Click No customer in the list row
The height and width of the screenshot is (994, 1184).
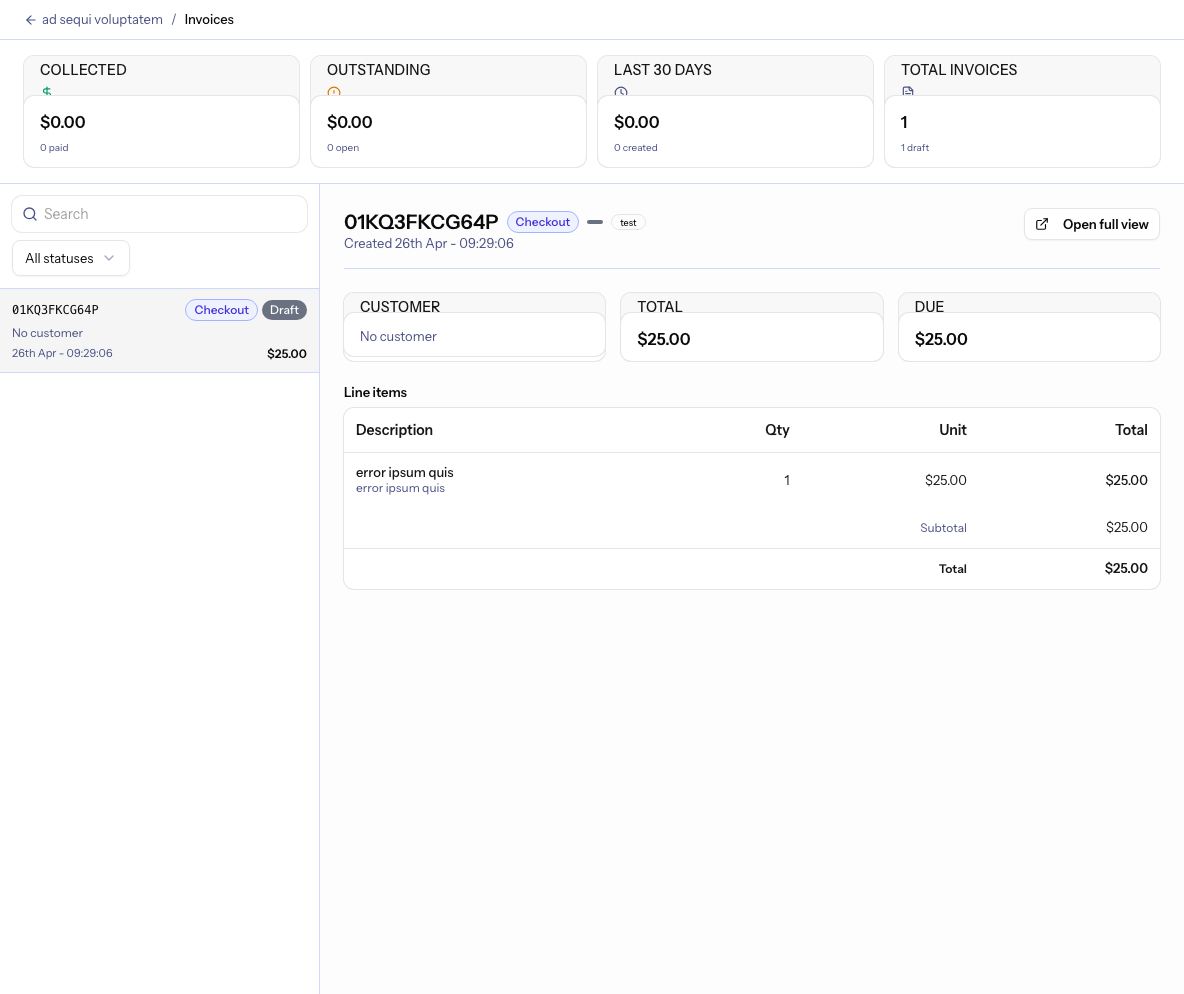[48, 333]
